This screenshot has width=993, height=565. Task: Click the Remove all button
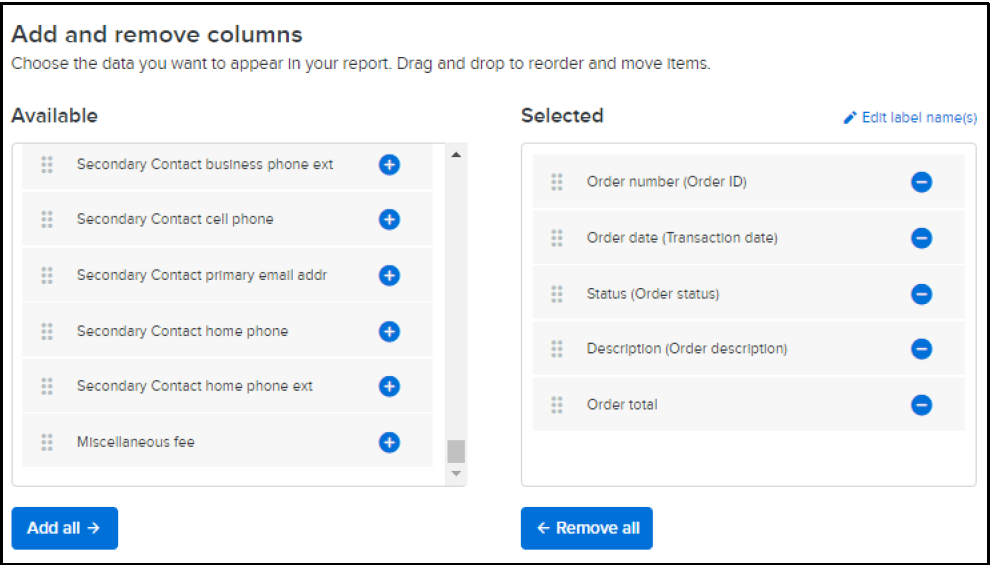586,528
